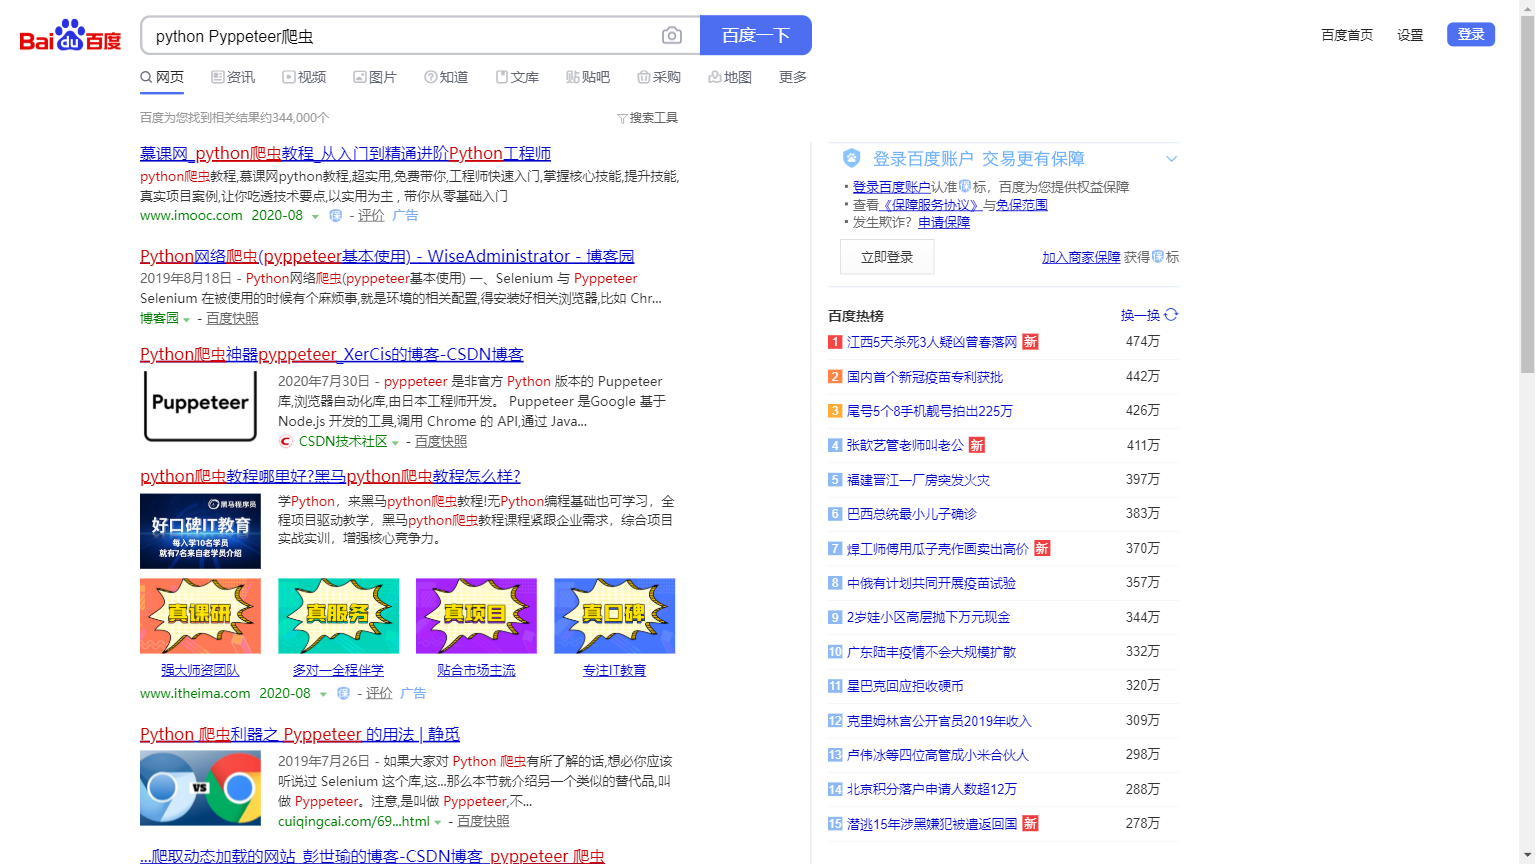Open the 专注IT教育 link

tap(614, 670)
